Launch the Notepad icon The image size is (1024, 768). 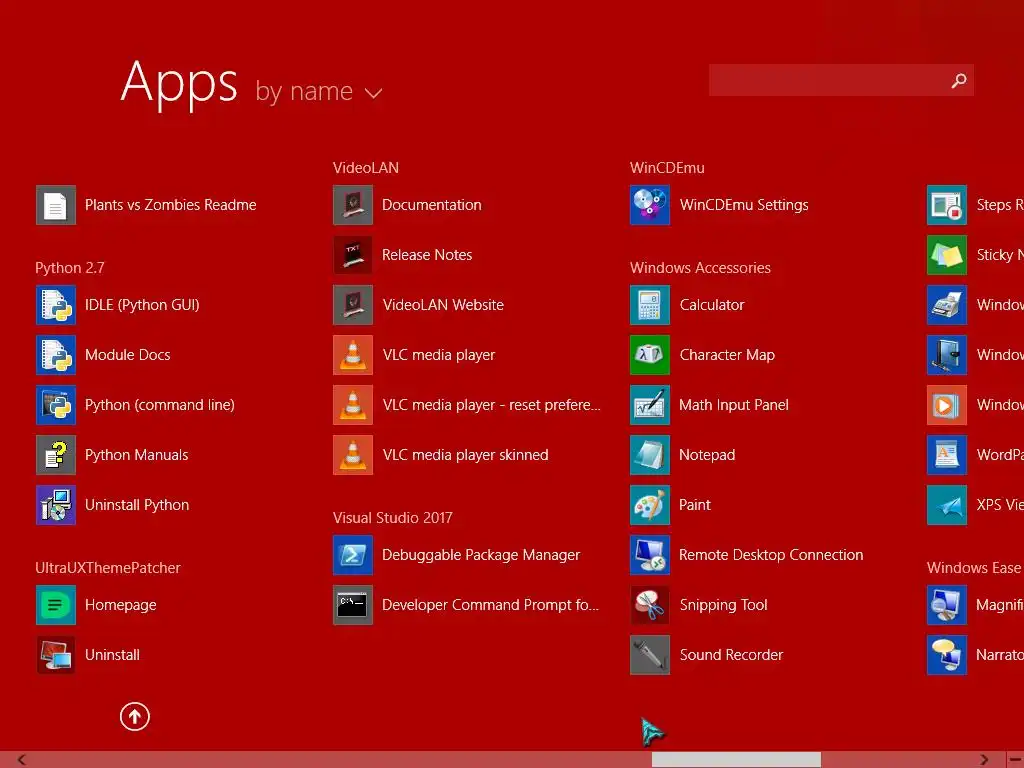click(x=650, y=455)
